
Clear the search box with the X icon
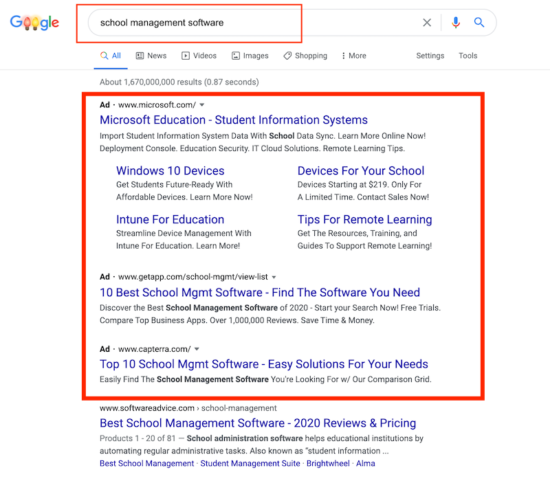point(427,22)
